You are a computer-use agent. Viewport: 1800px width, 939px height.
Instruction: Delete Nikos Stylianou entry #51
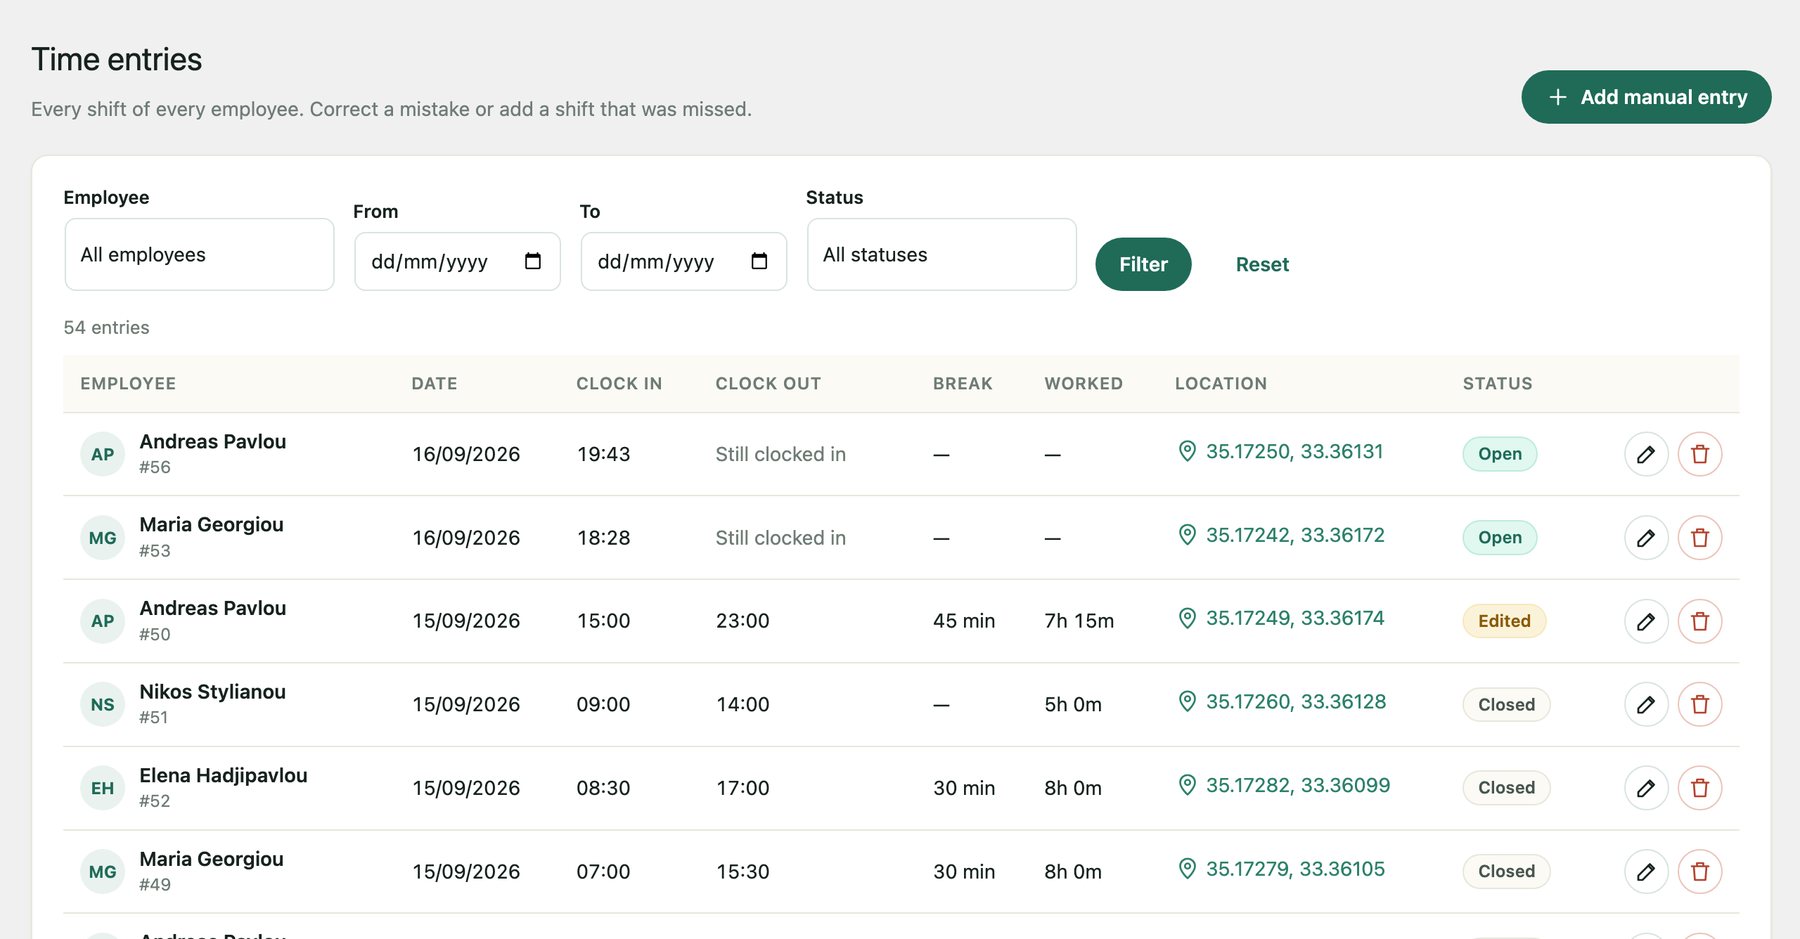(x=1700, y=705)
